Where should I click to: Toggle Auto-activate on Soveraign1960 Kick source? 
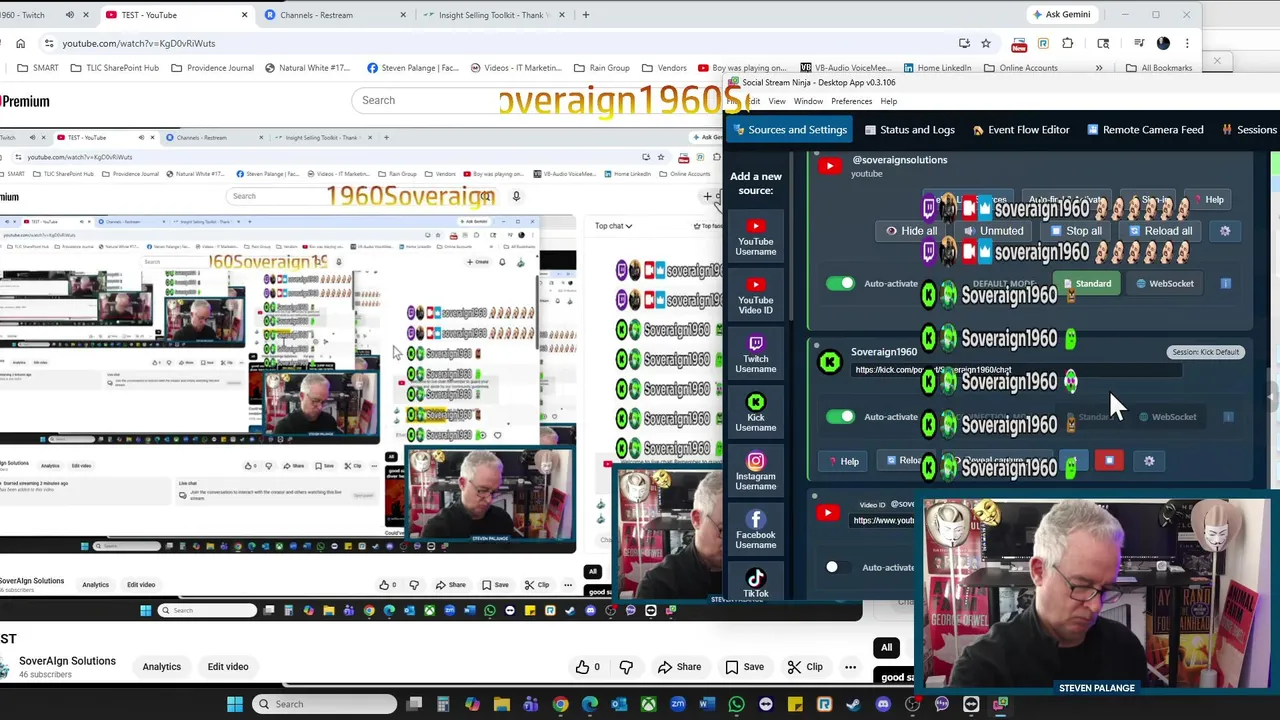coord(841,417)
